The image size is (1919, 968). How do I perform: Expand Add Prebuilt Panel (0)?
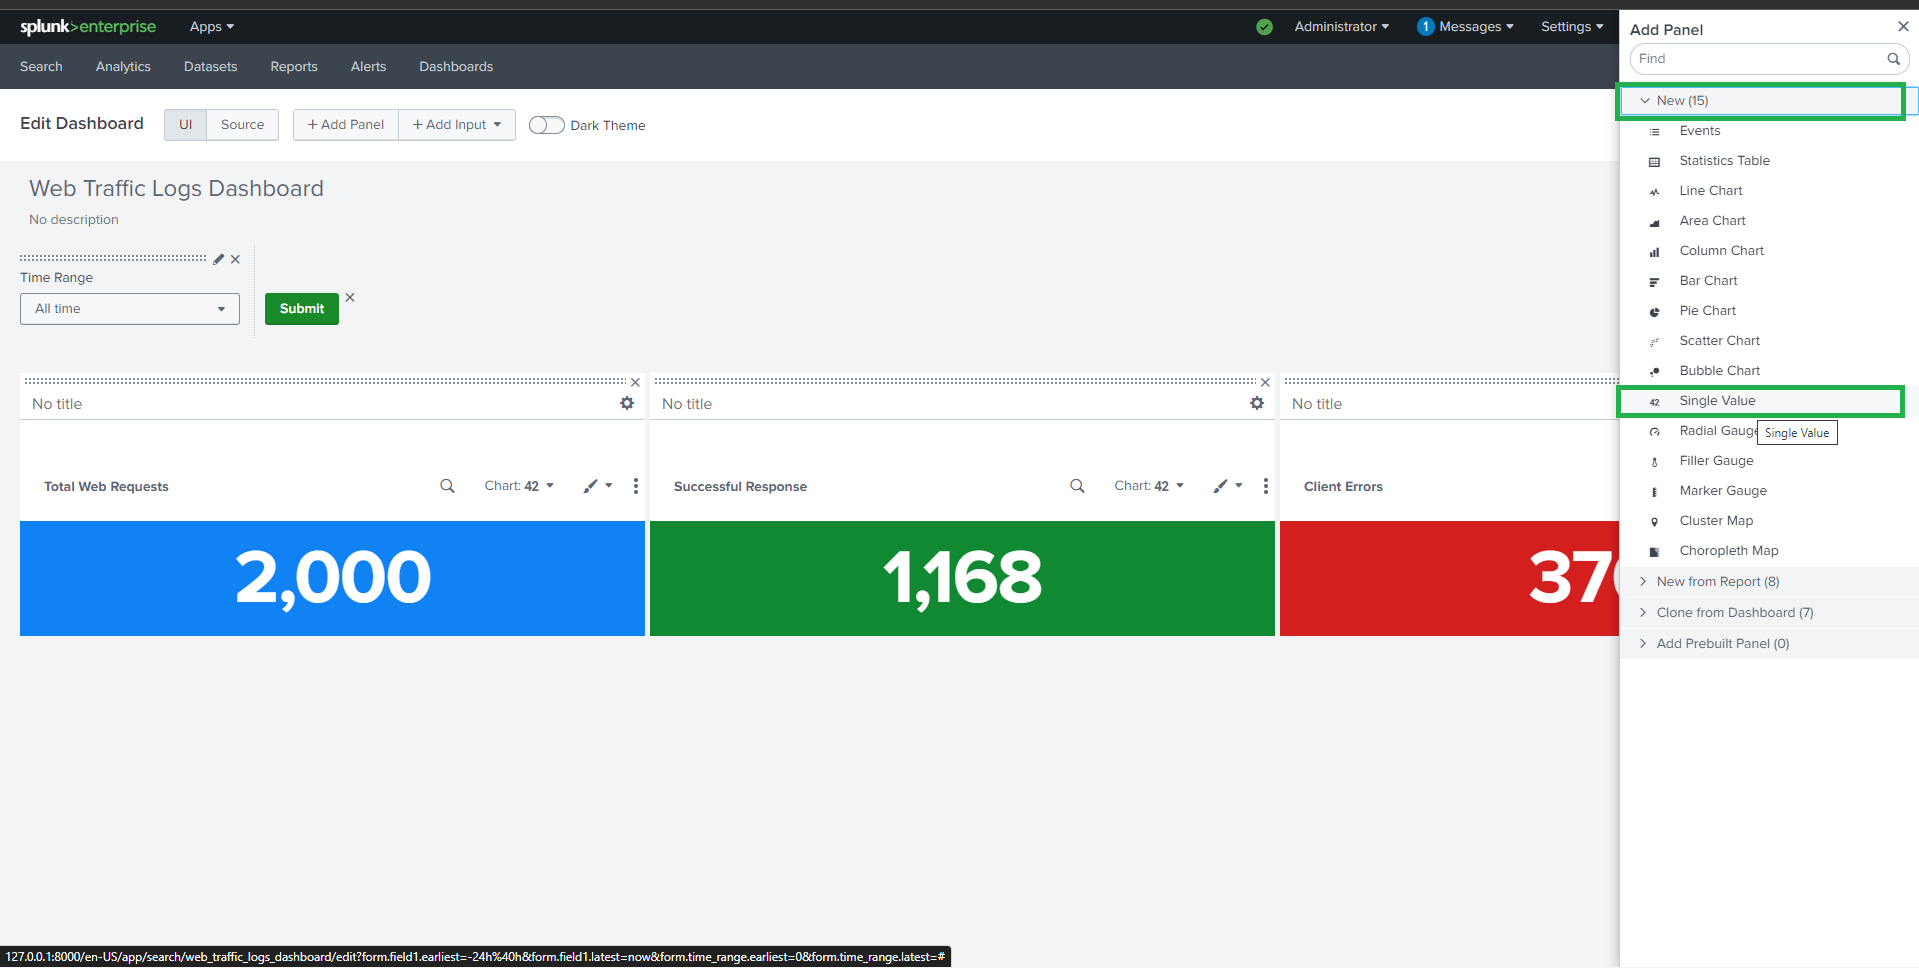[1769, 644]
